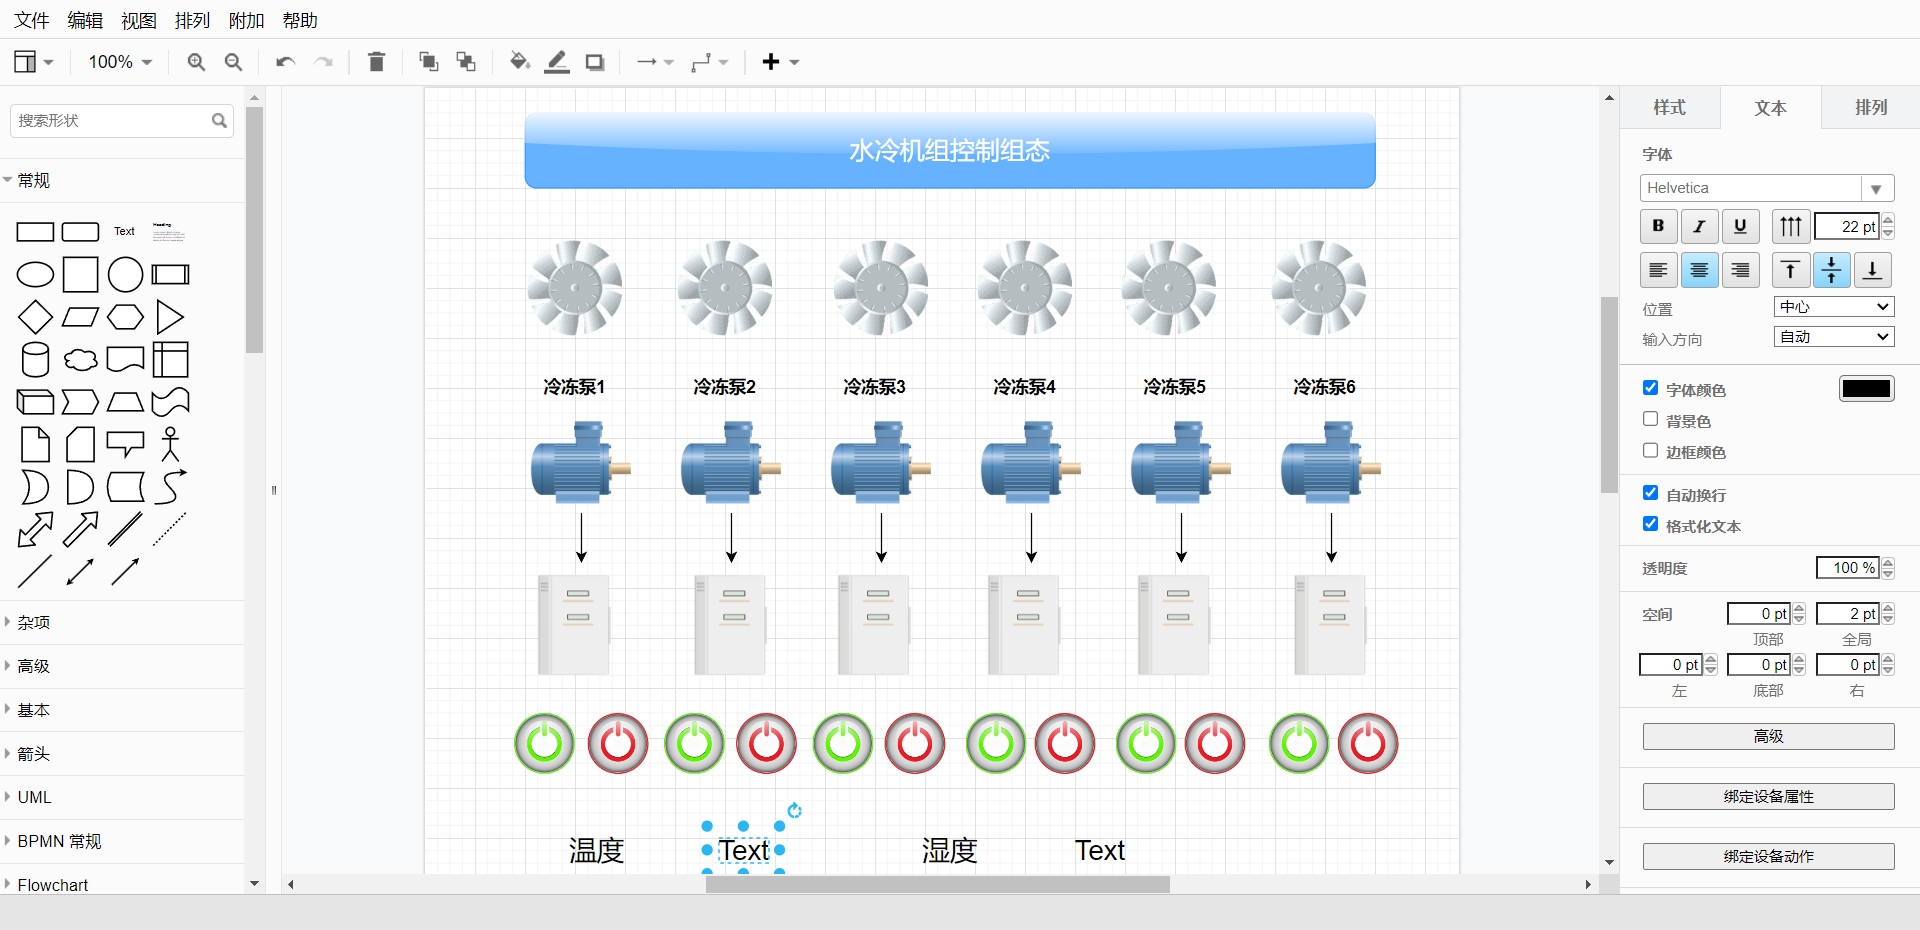Uncheck the 字体颜色 checkbox
1920x930 pixels.
point(1650,388)
